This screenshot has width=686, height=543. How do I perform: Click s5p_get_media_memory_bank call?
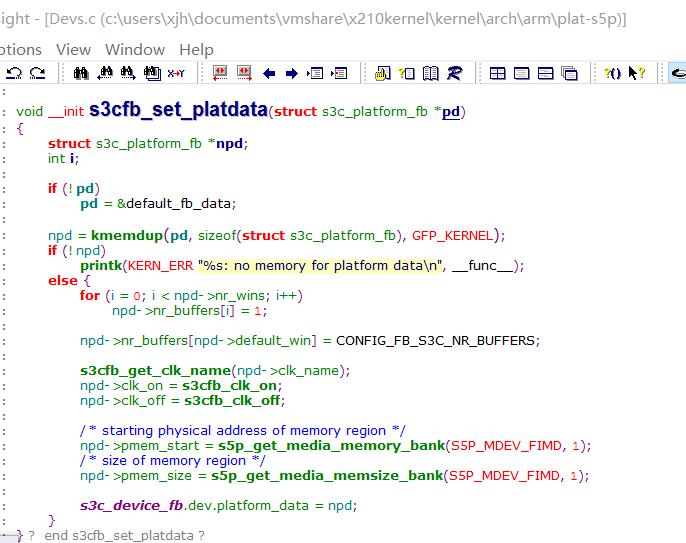[x=332, y=446]
